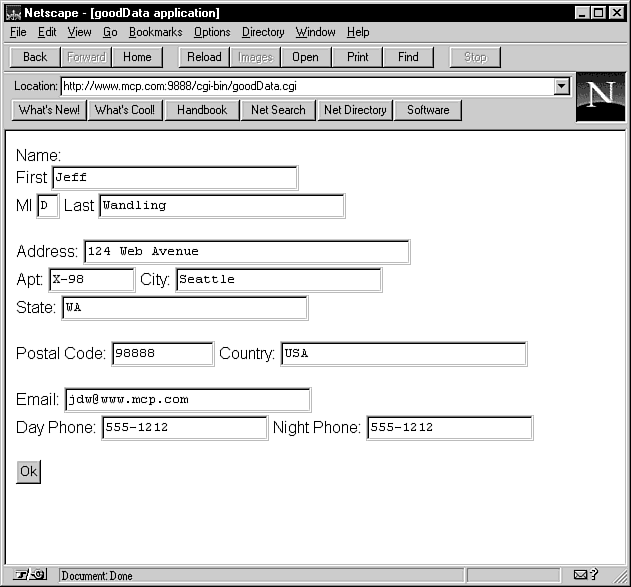Image resolution: width=631 pixels, height=587 pixels.
Task: Click the First name input field
Action: coord(174,178)
